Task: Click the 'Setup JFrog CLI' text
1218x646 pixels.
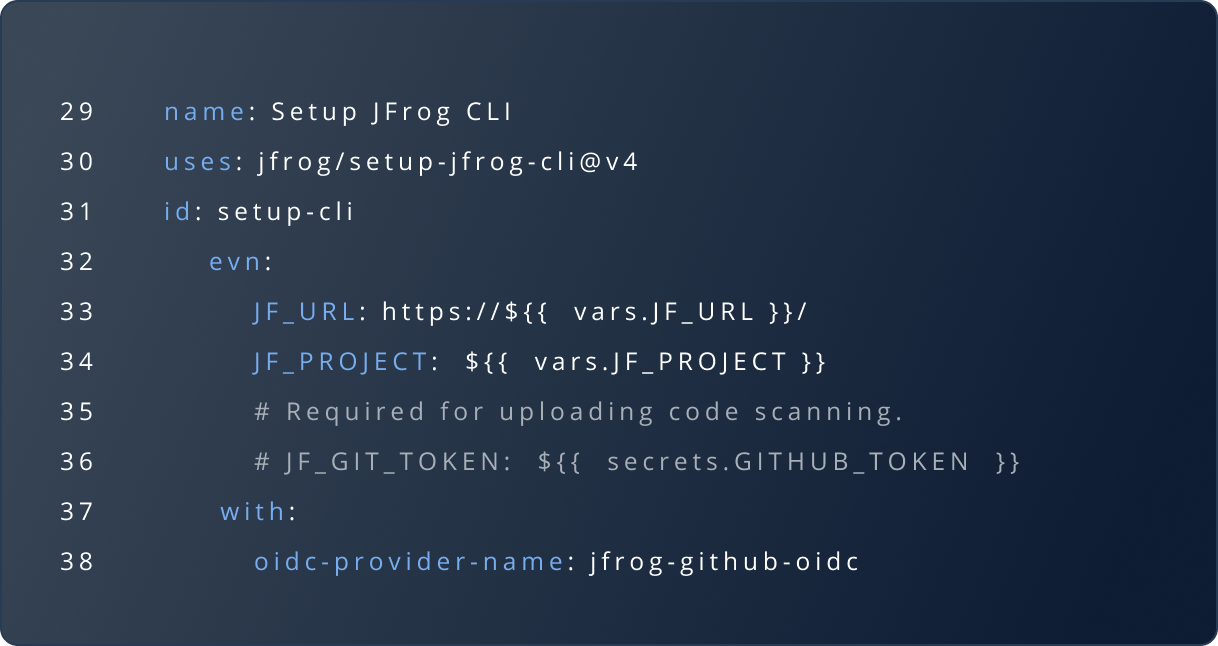Action: coord(392,112)
